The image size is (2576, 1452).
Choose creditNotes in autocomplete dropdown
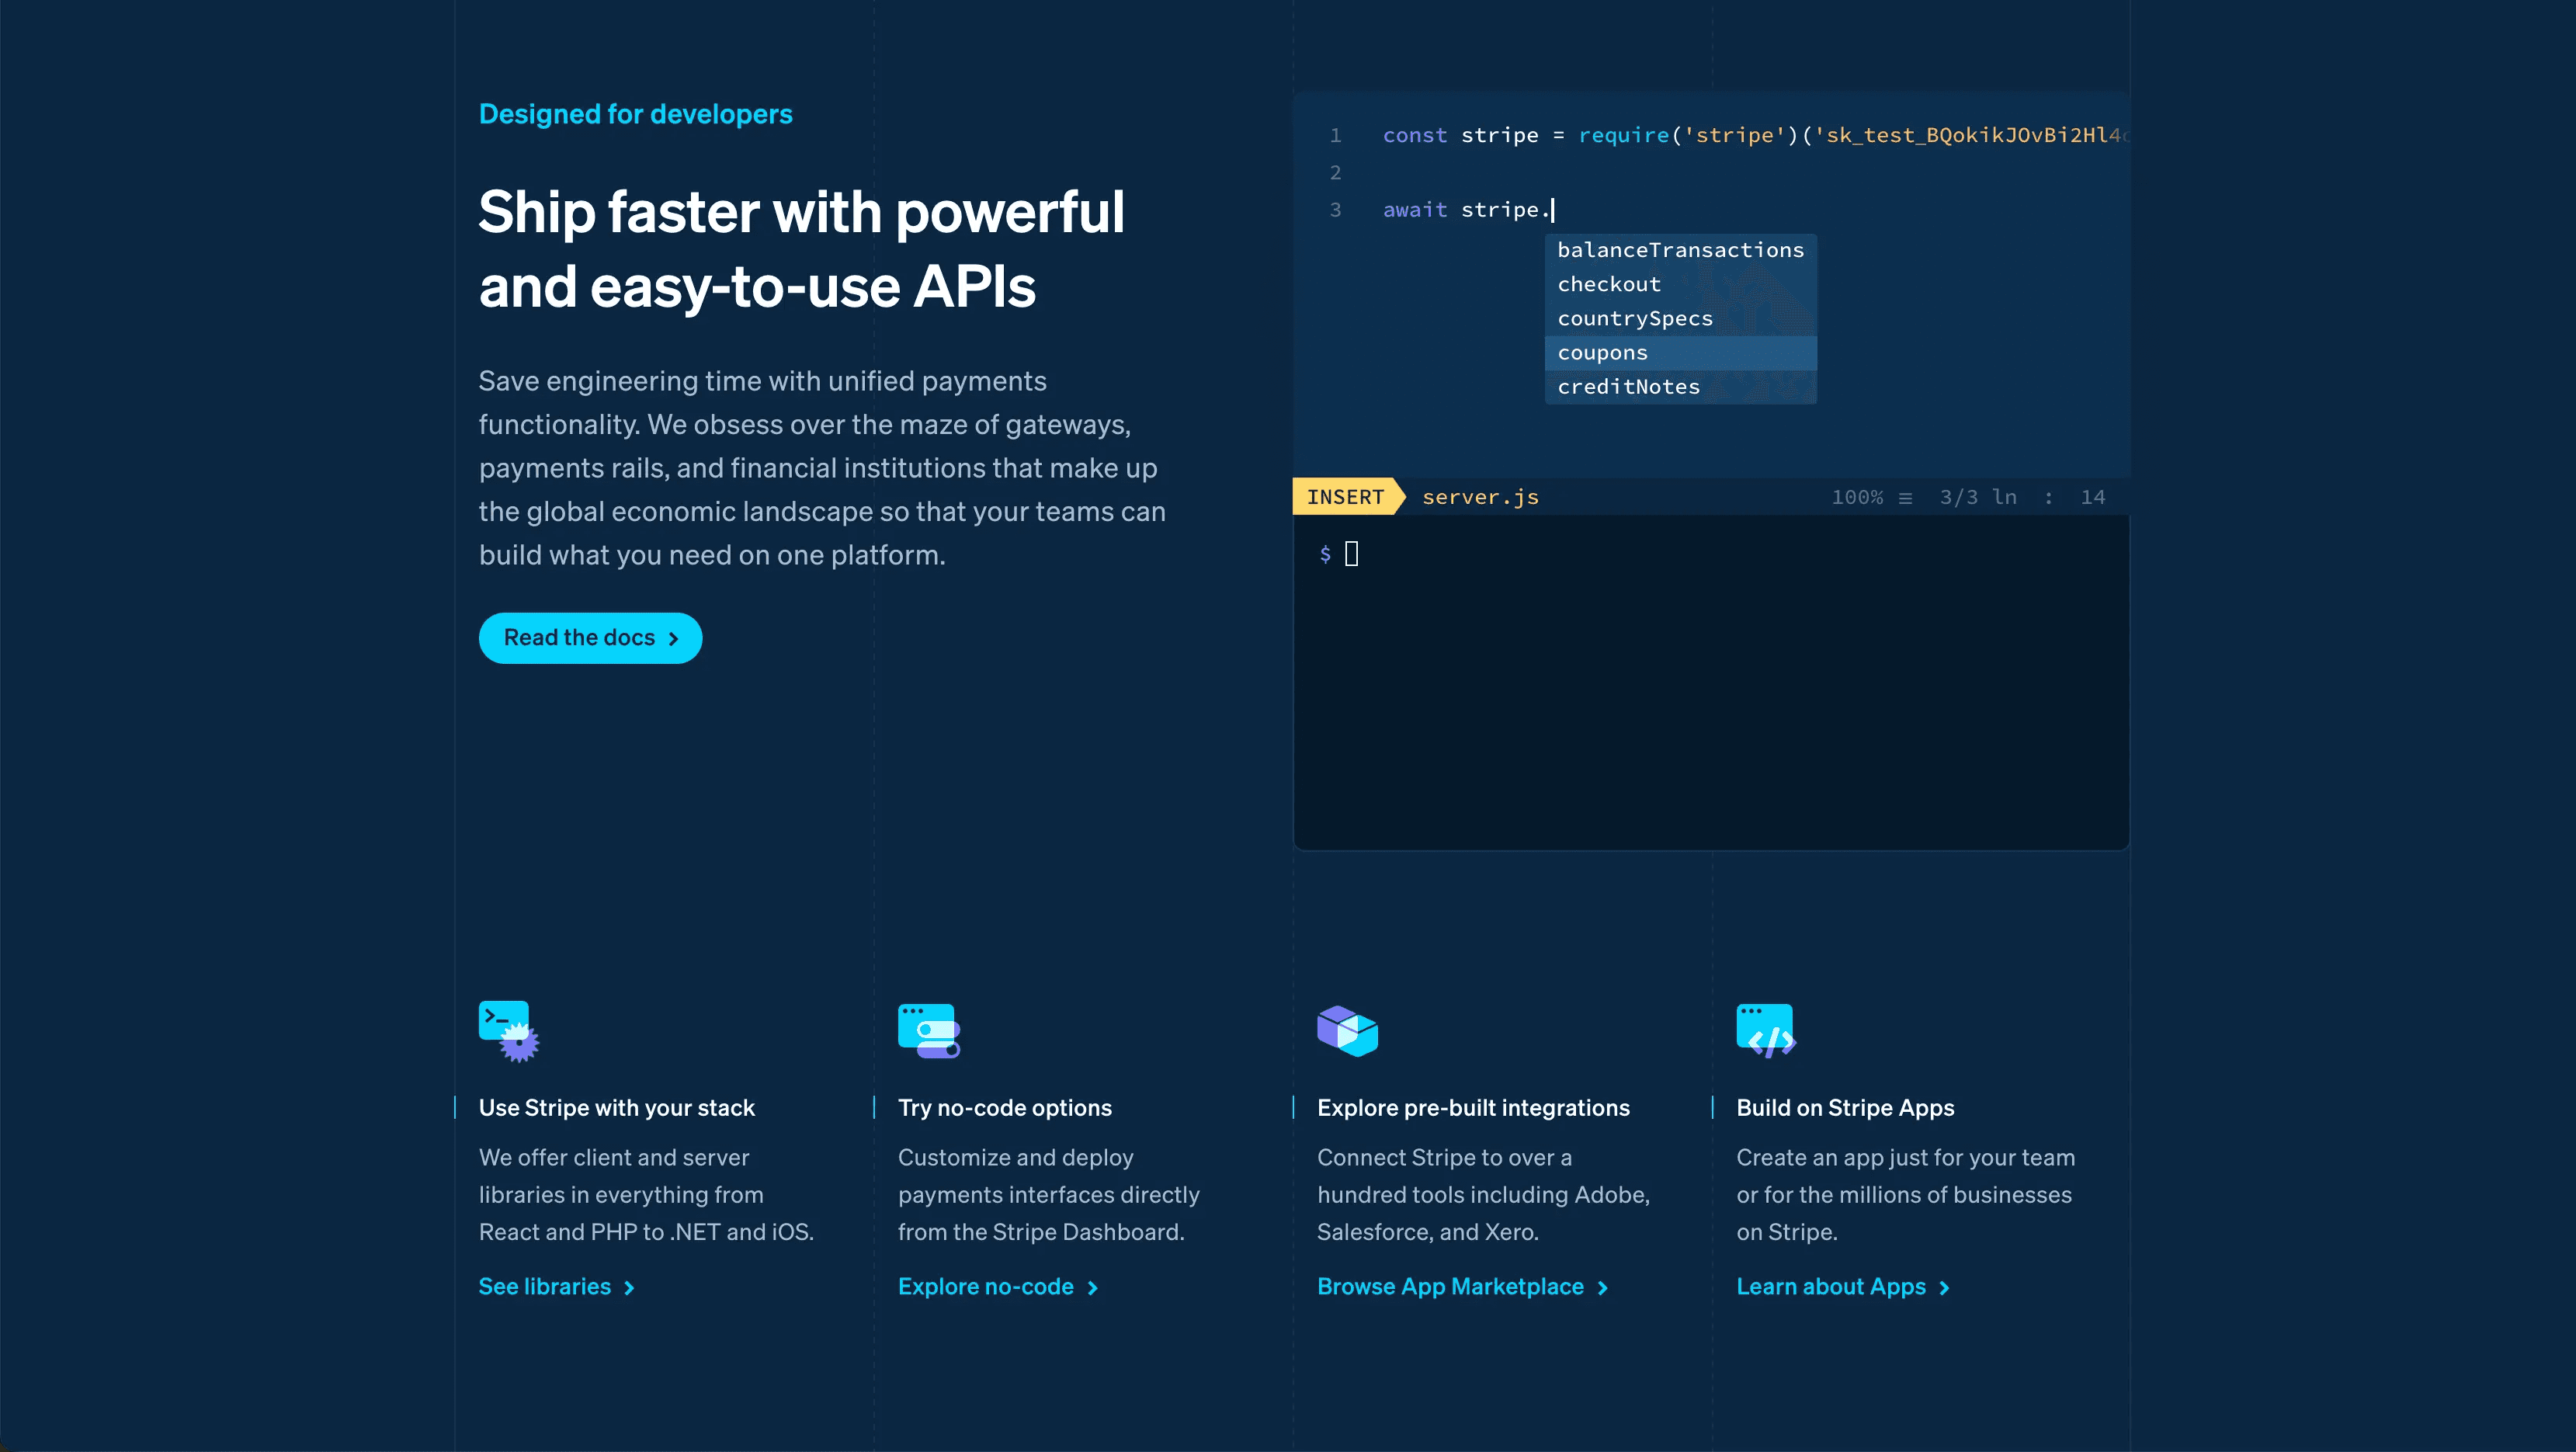click(x=1680, y=387)
